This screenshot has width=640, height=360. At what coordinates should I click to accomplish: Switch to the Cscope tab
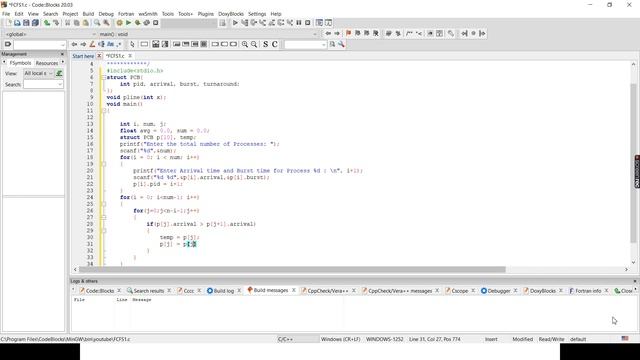459,291
